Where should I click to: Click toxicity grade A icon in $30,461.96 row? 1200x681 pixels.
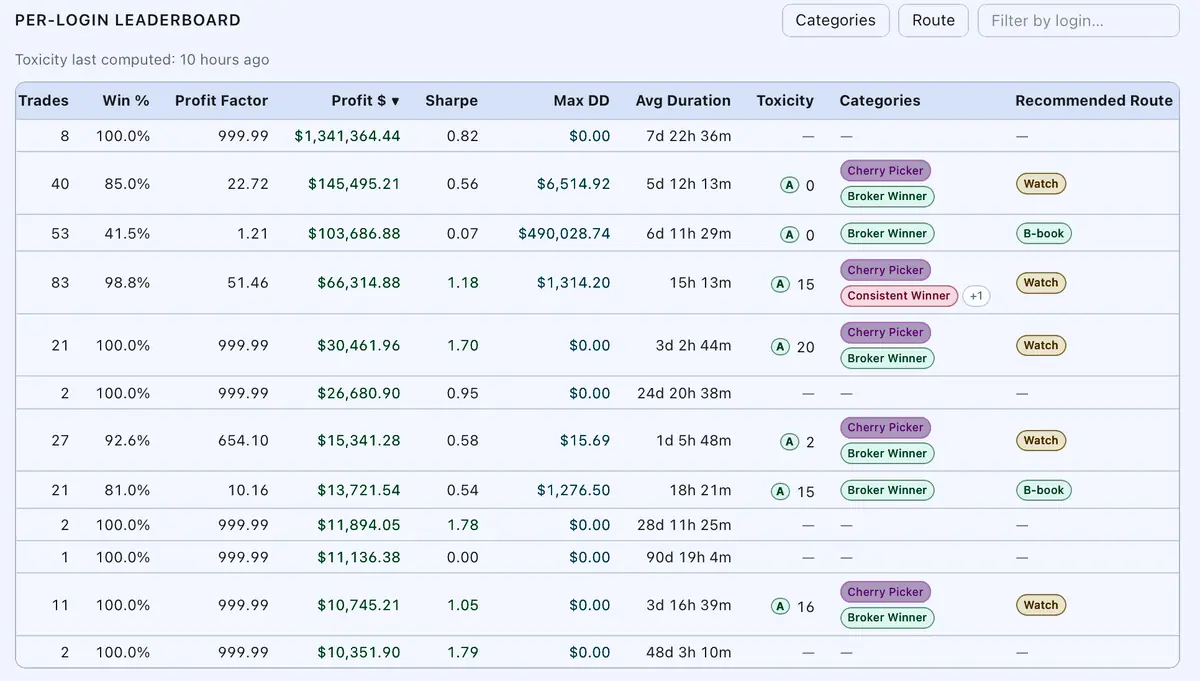pos(781,346)
